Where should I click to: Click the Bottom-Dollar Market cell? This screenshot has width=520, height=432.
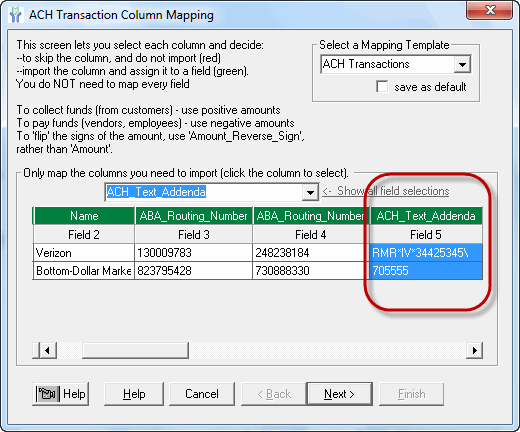[x=84, y=271]
